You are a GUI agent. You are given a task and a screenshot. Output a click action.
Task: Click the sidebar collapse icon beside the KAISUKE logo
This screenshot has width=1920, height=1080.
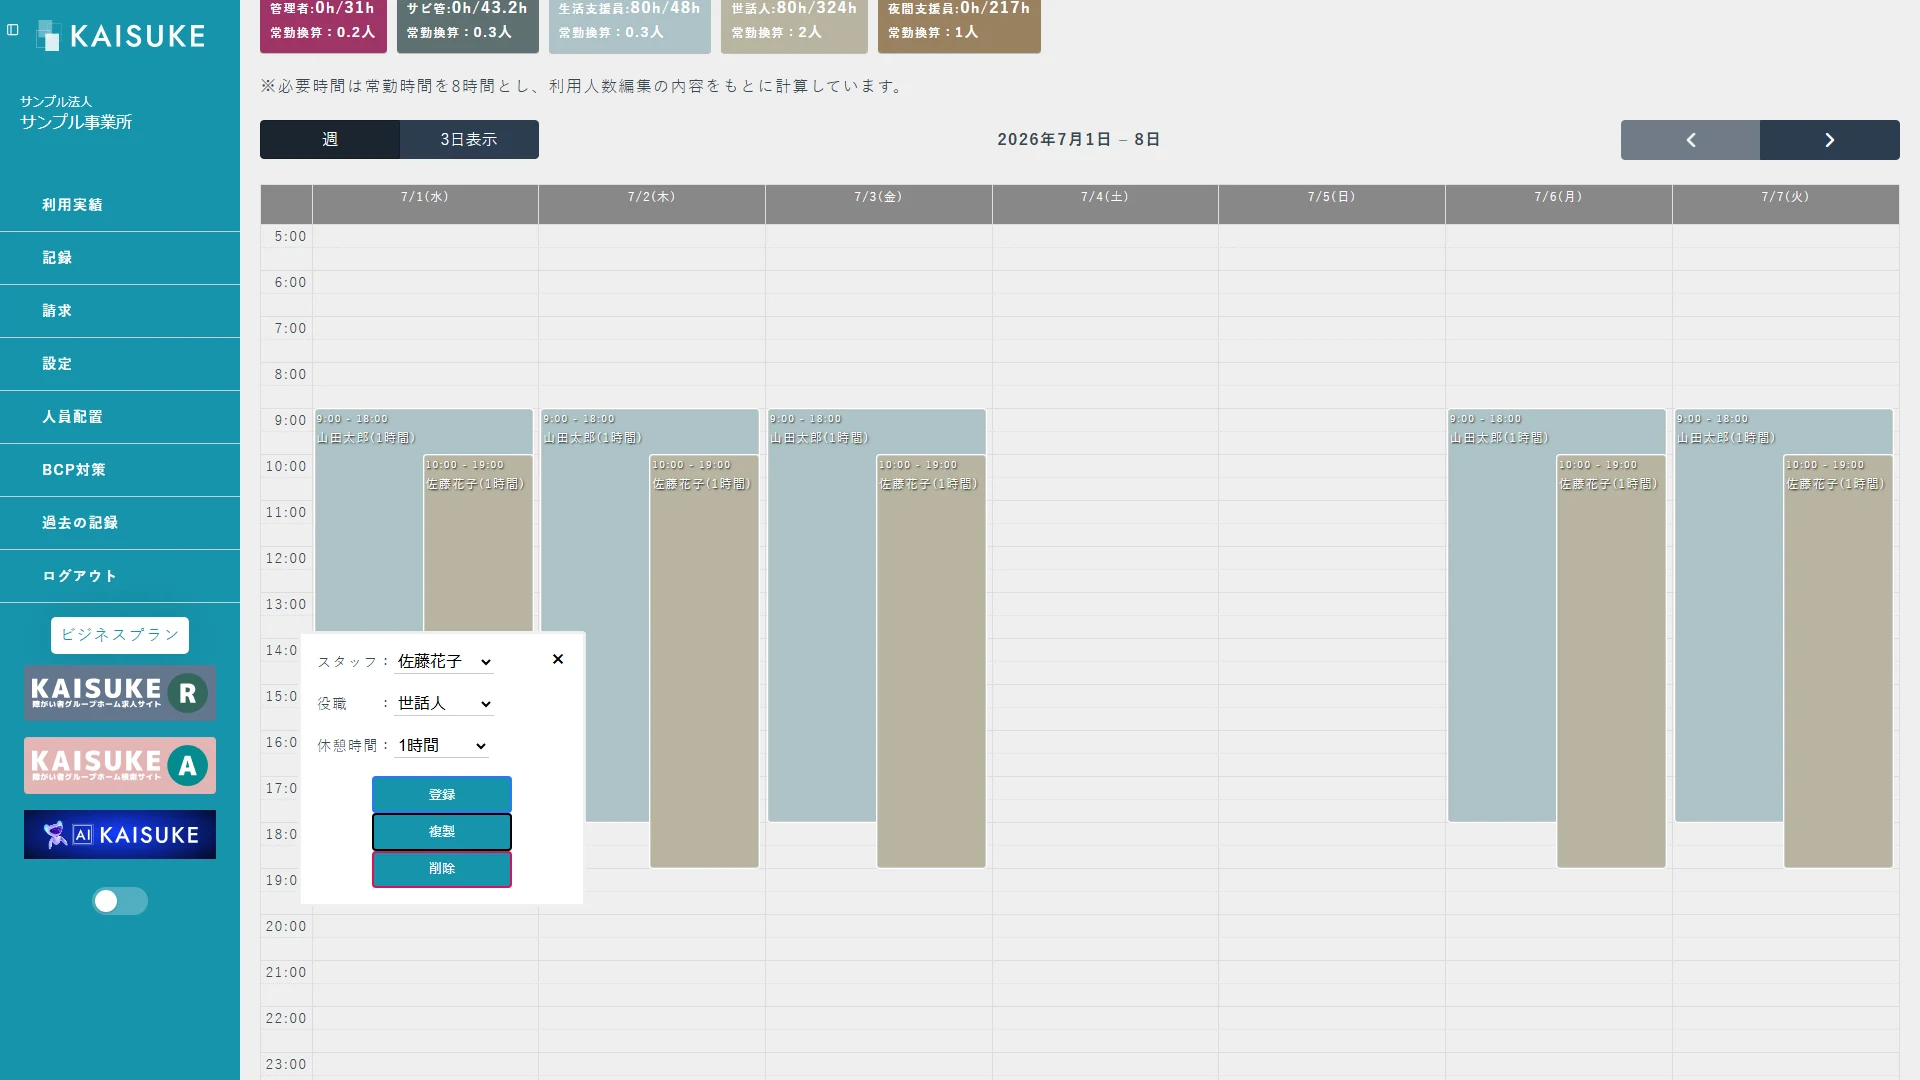[13, 30]
